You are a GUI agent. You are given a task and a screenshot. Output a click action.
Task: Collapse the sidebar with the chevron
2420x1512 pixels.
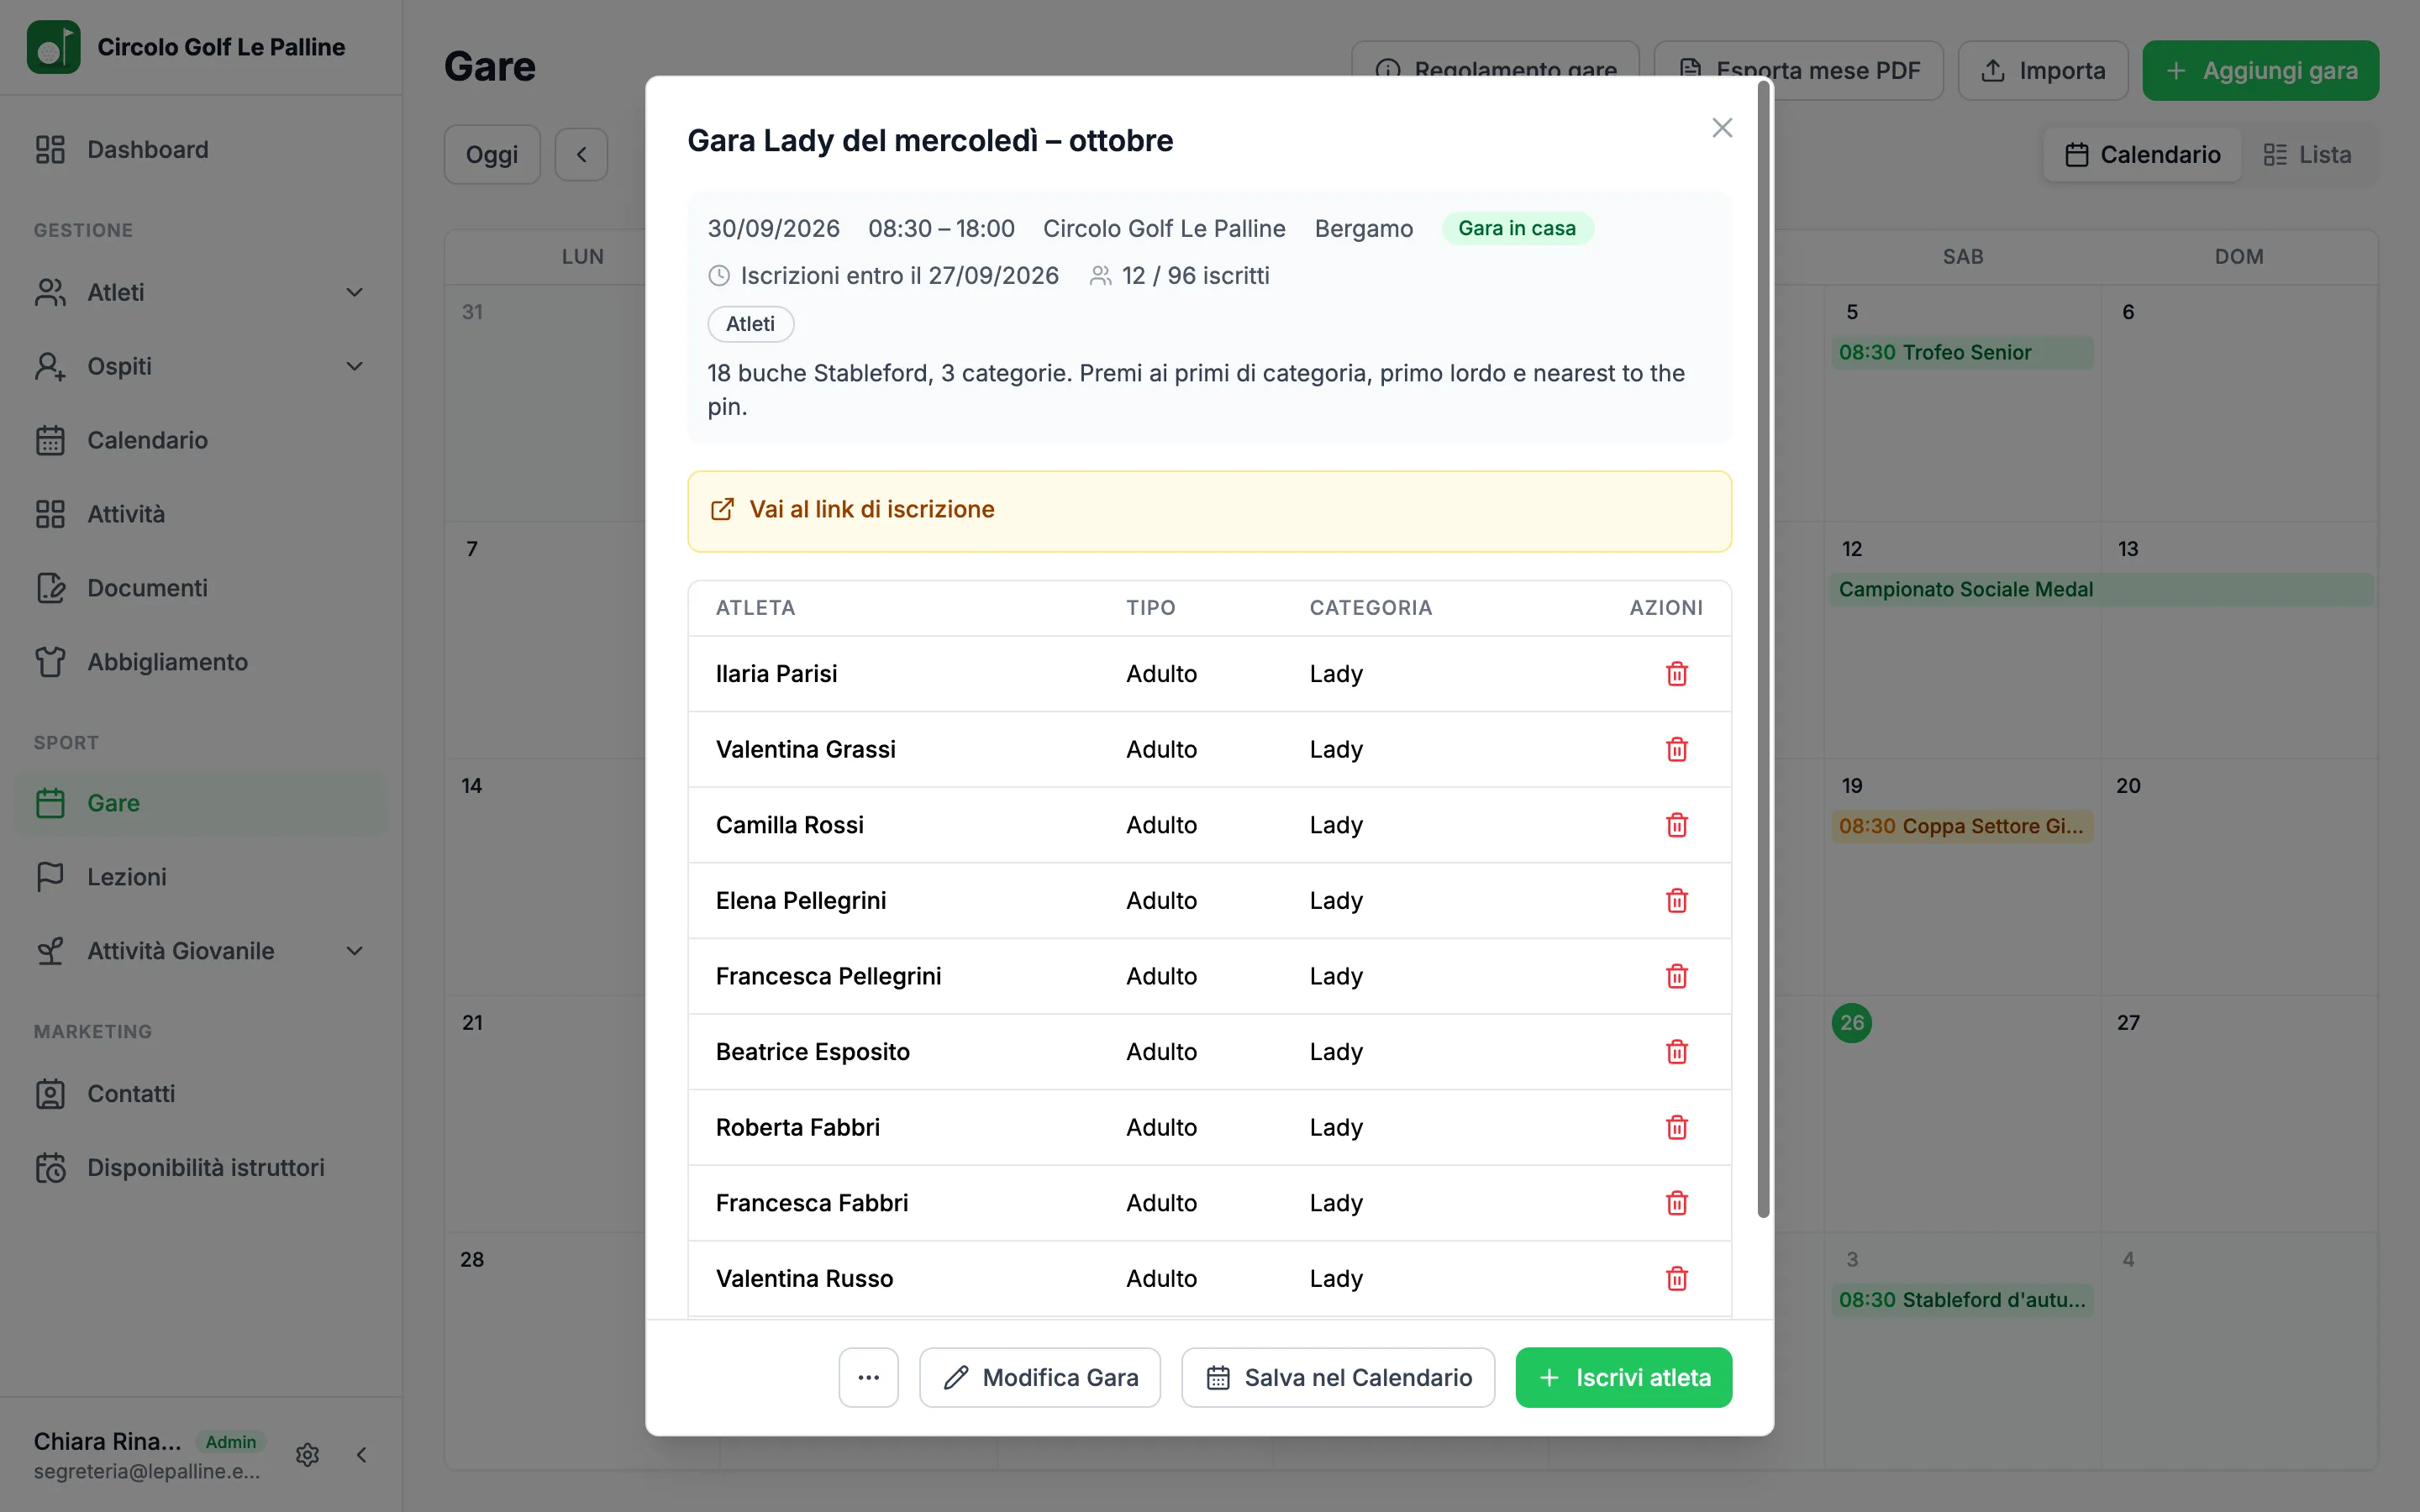point(362,1455)
